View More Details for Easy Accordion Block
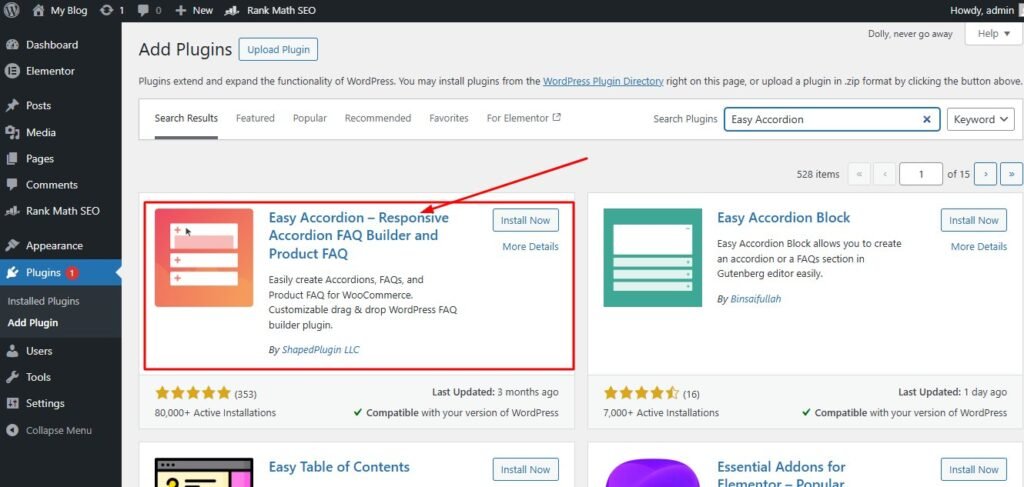This screenshot has height=487, width=1024. pos(979,247)
